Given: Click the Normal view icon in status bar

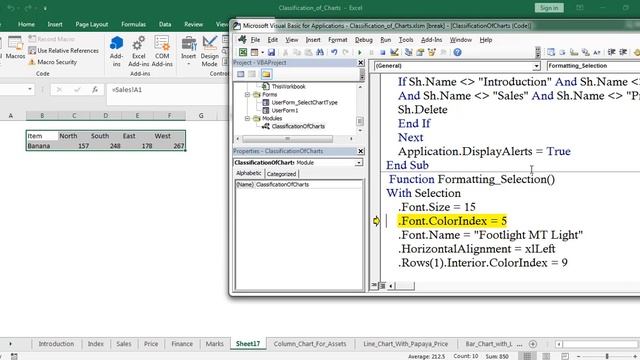Looking at the screenshot, I should pos(527,356).
